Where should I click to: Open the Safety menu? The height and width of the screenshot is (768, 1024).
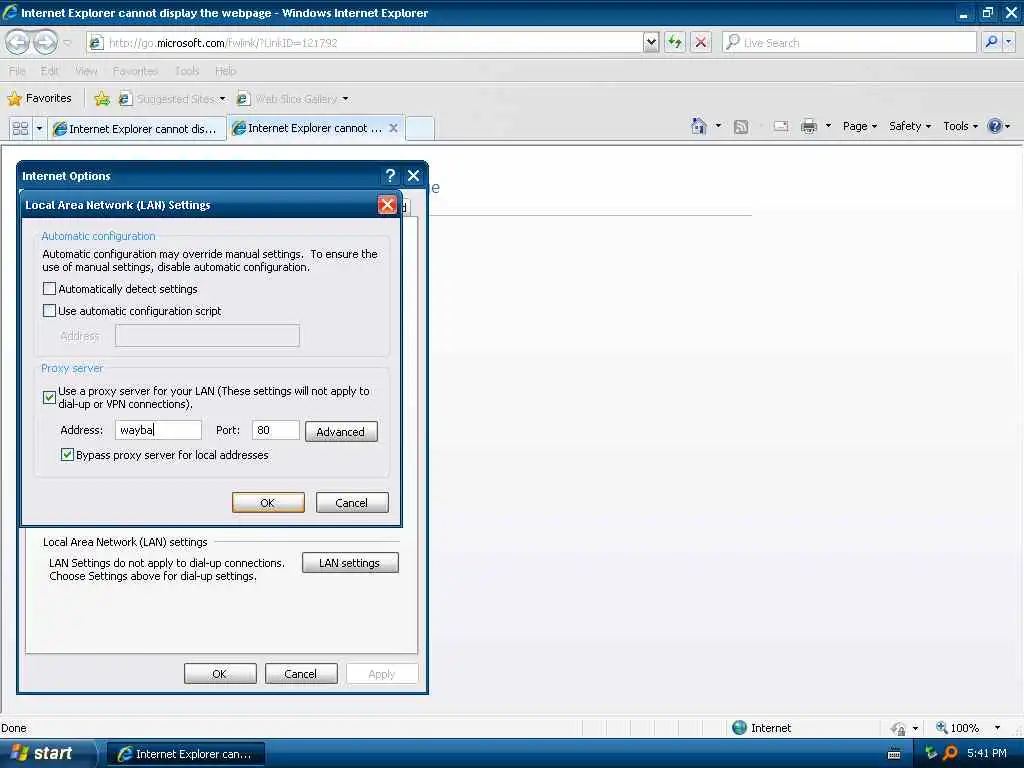pos(909,126)
